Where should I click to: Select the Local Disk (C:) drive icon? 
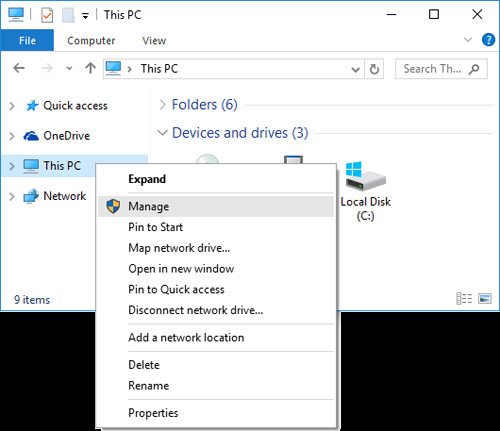click(366, 177)
